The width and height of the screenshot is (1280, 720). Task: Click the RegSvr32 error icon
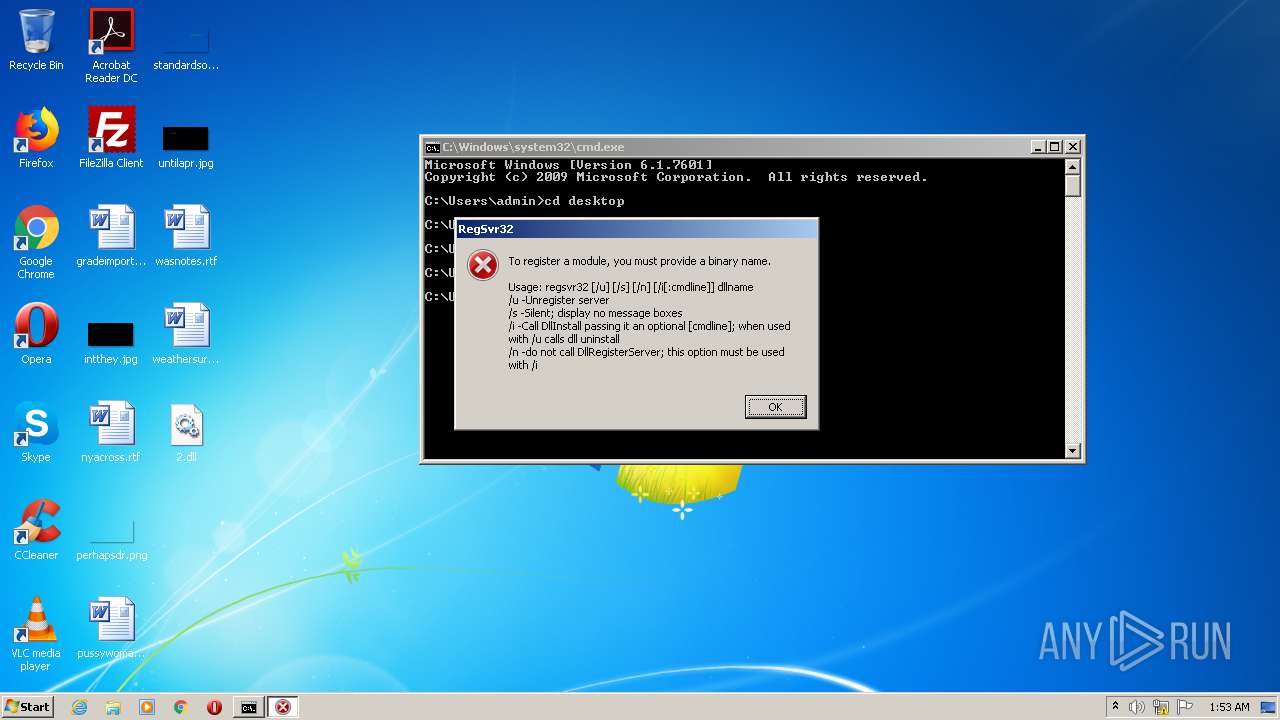coord(483,266)
